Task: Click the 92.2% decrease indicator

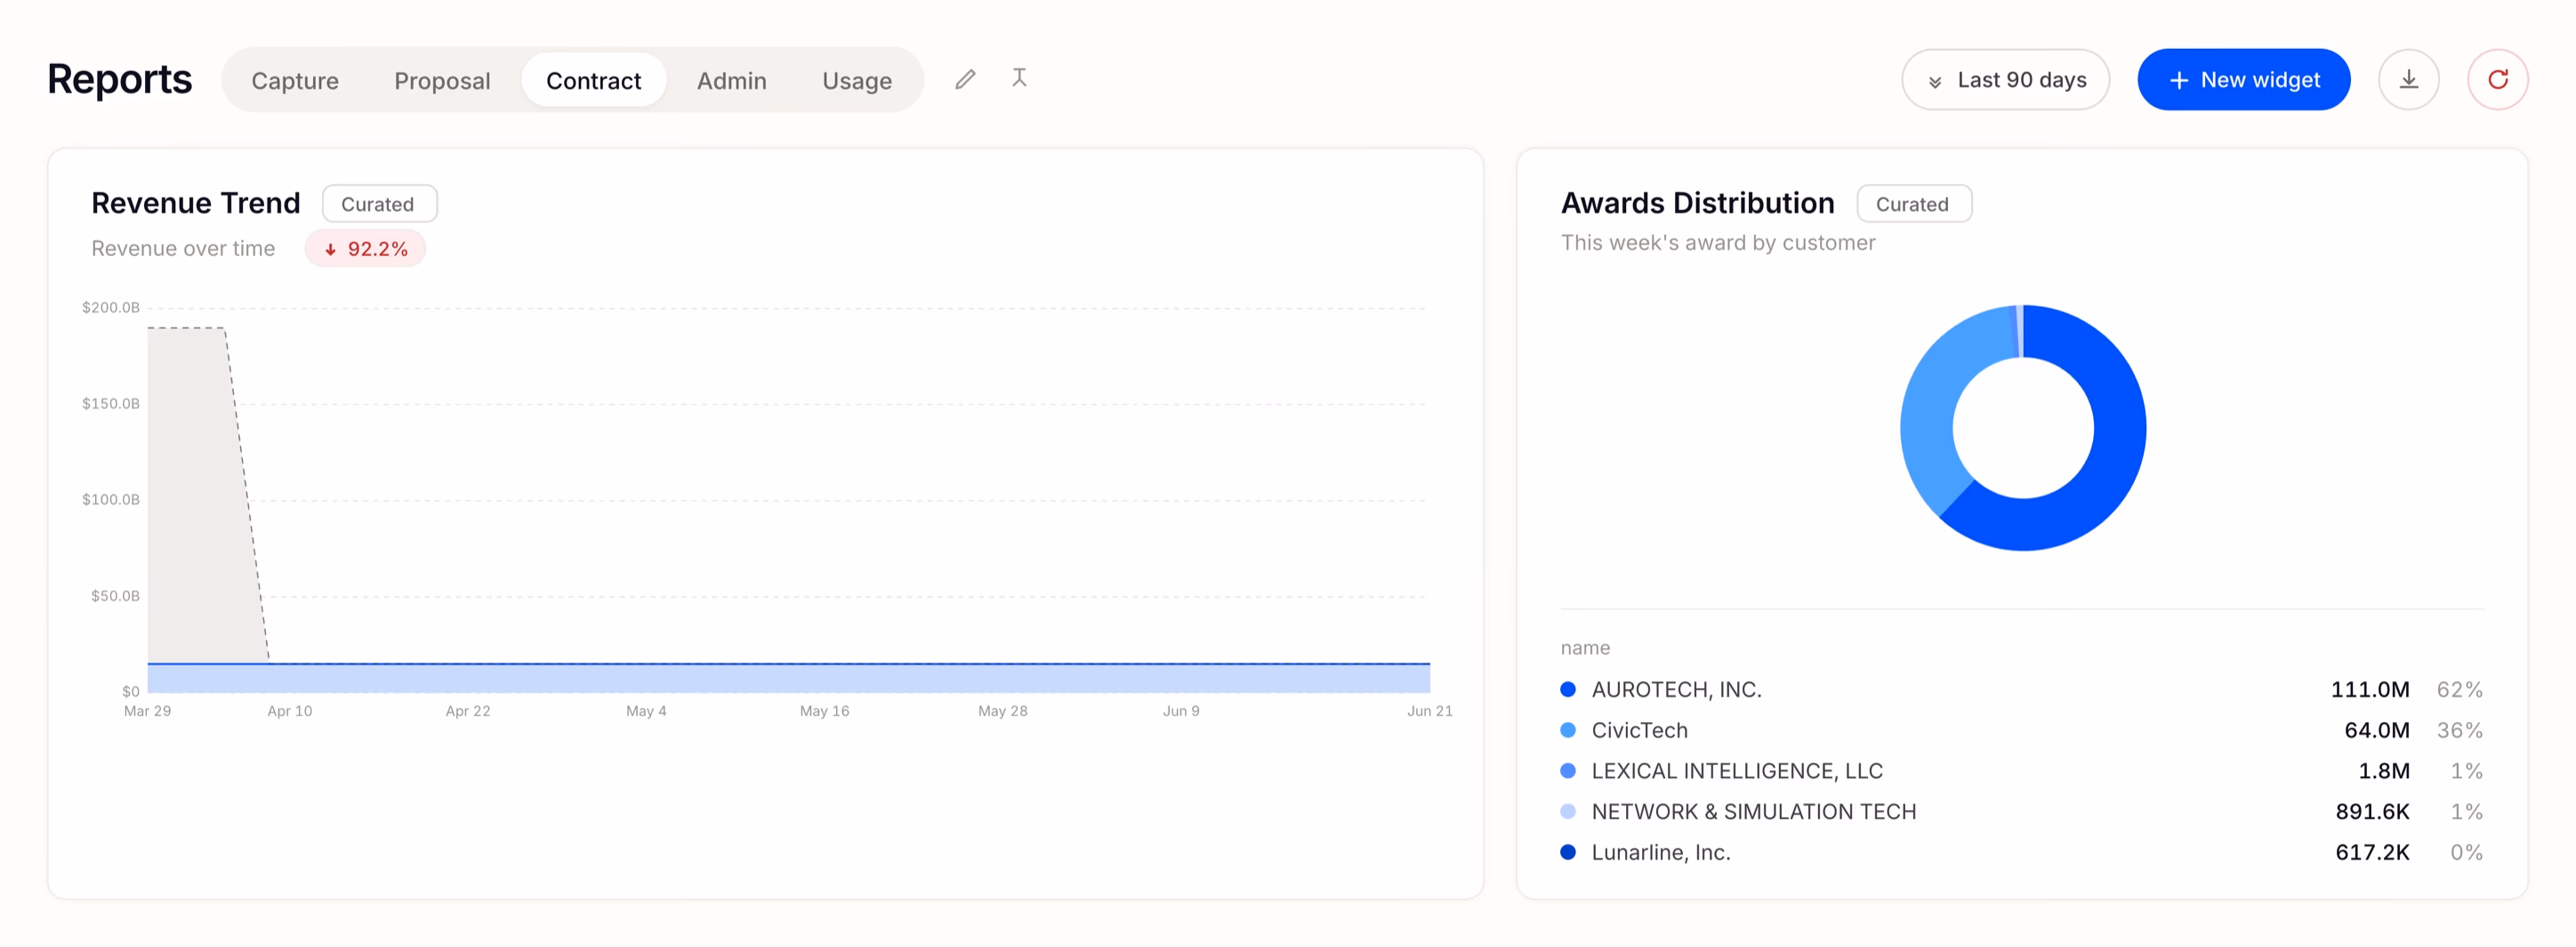Action: click(365, 249)
